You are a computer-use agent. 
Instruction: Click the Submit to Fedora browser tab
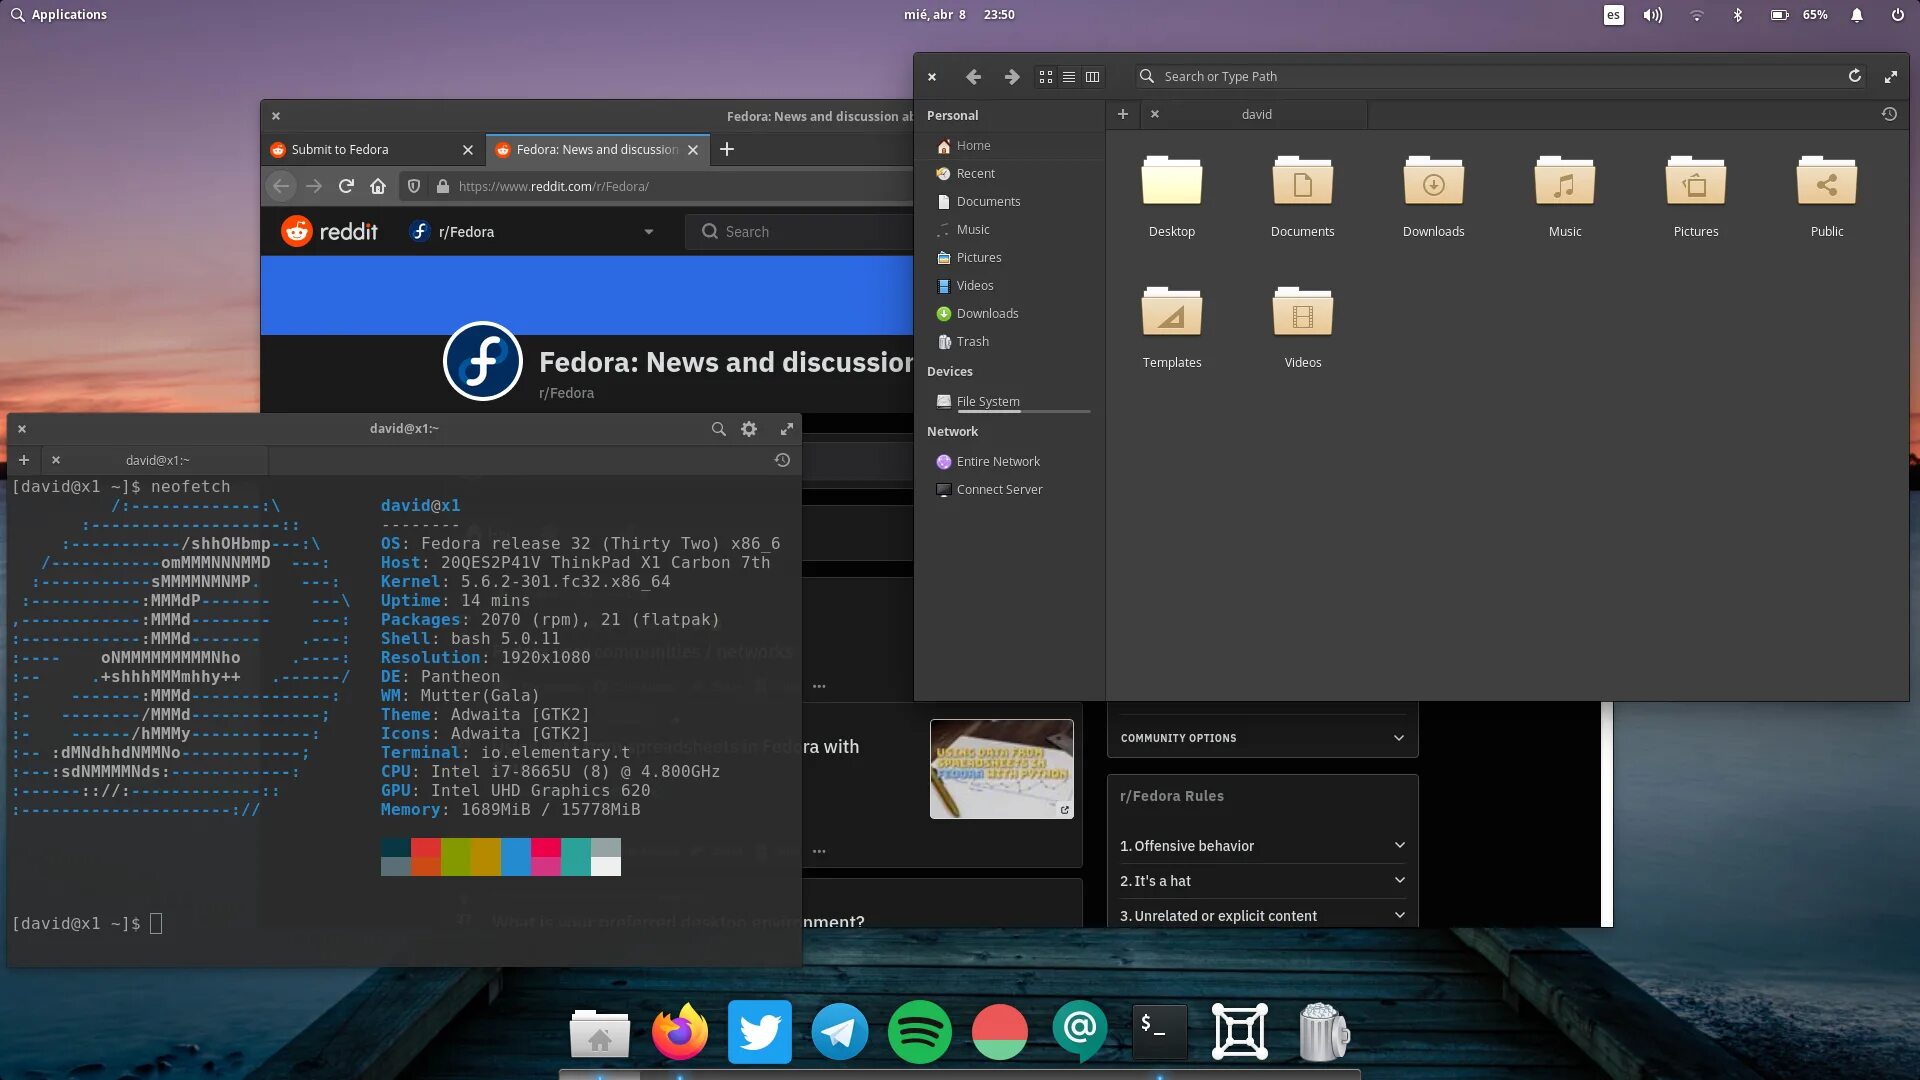pyautogui.click(x=367, y=148)
